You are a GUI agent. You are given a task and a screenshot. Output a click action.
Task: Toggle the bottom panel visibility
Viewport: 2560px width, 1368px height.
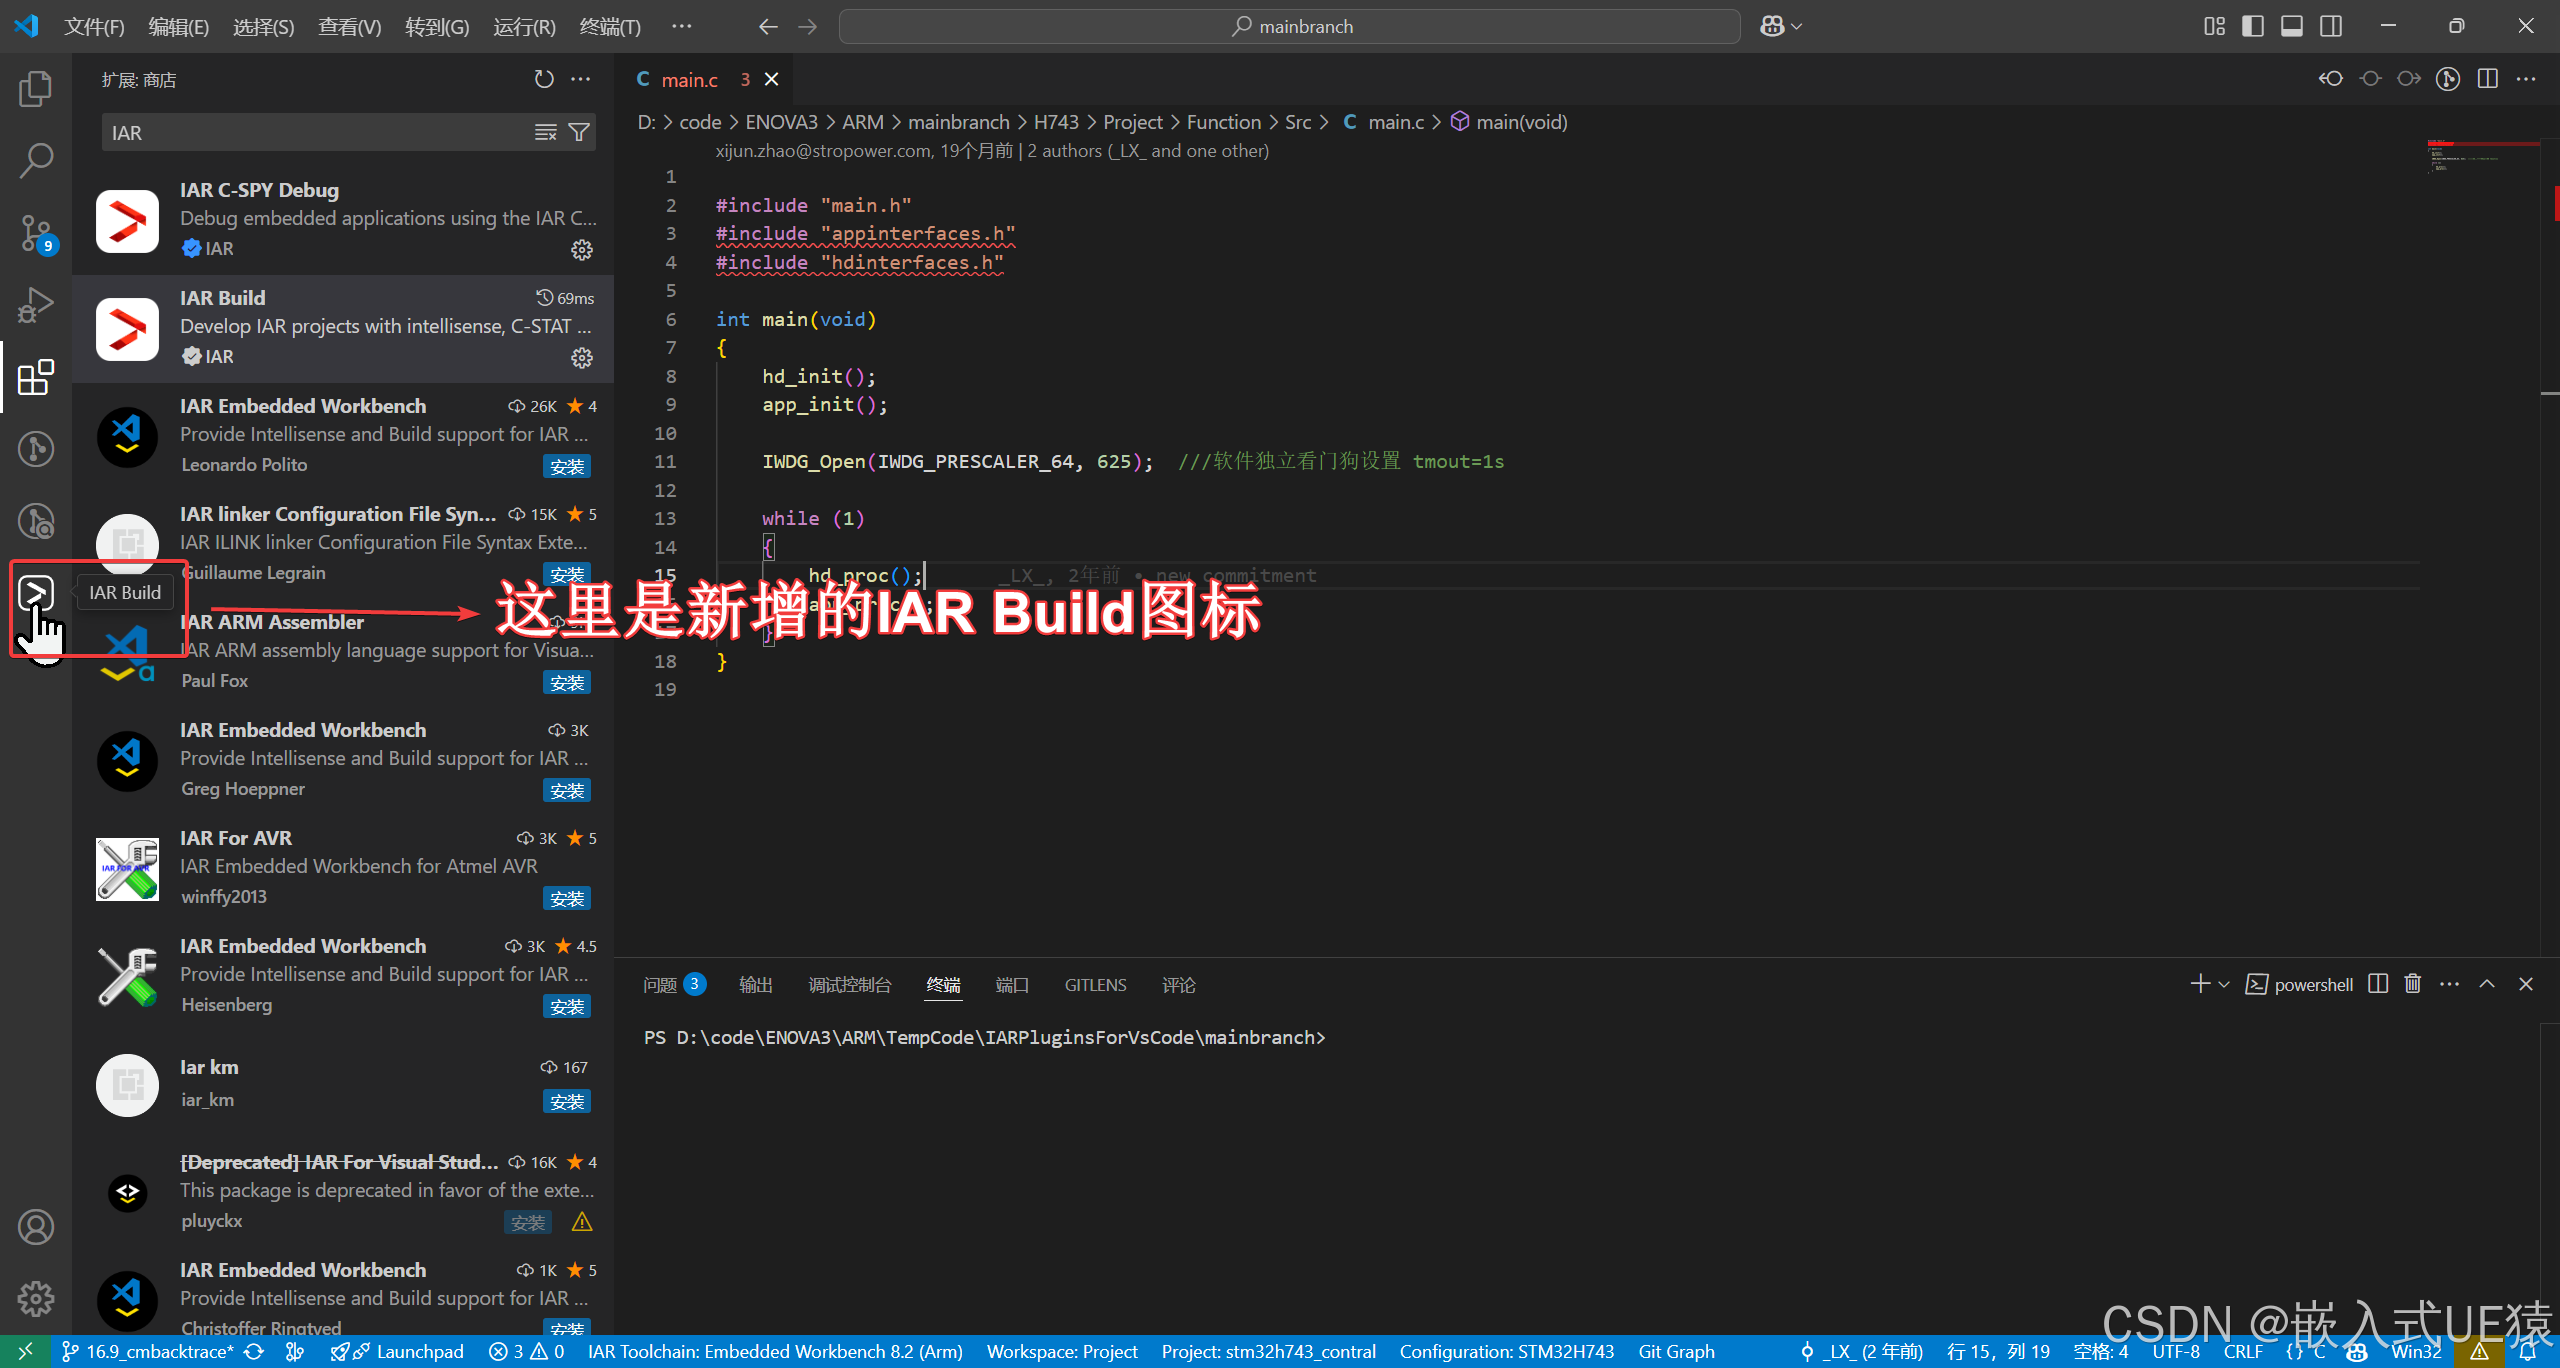[x=2292, y=26]
